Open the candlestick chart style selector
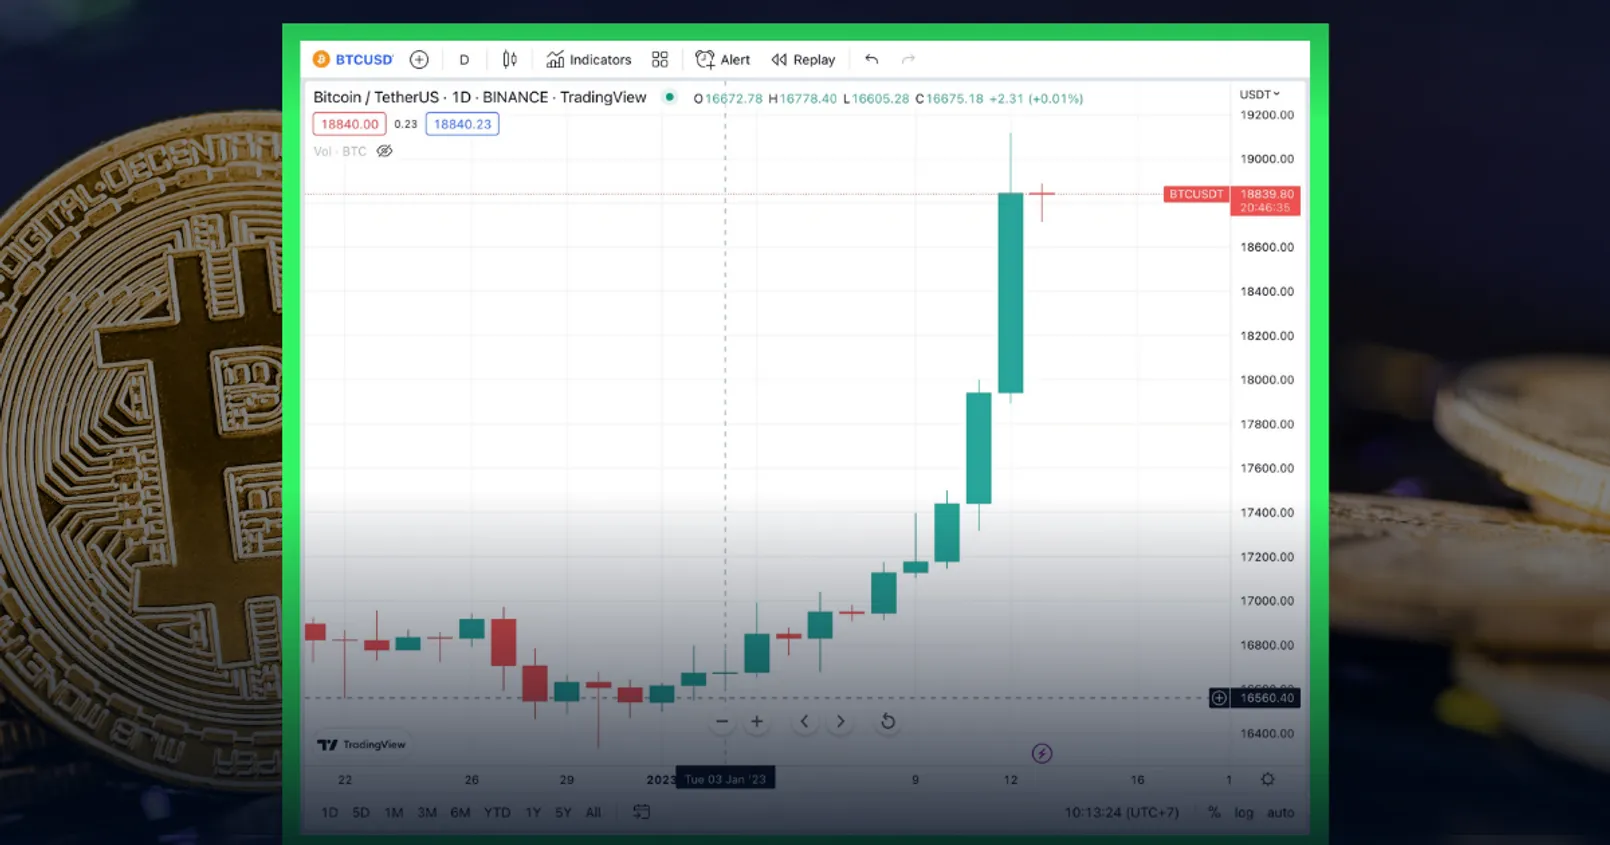This screenshot has height=845, width=1610. tap(510, 60)
